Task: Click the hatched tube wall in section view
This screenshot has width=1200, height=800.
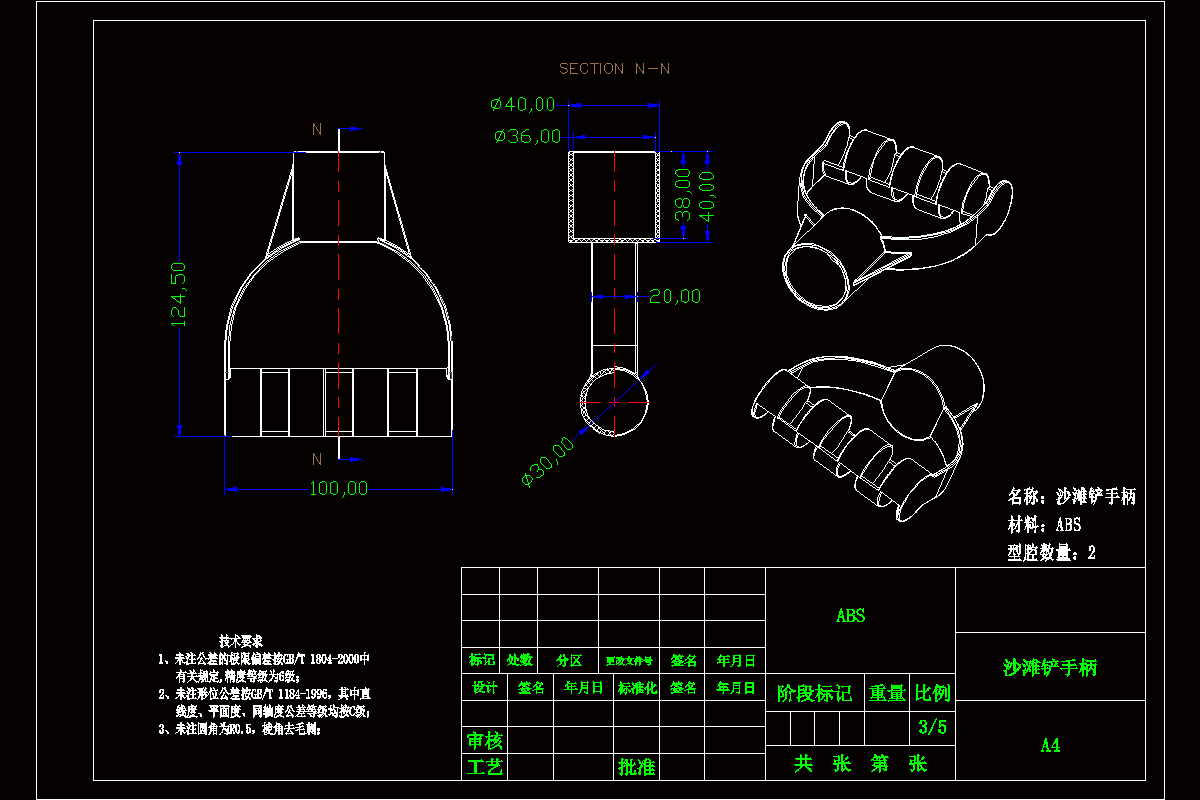Action: (x=571, y=196)
